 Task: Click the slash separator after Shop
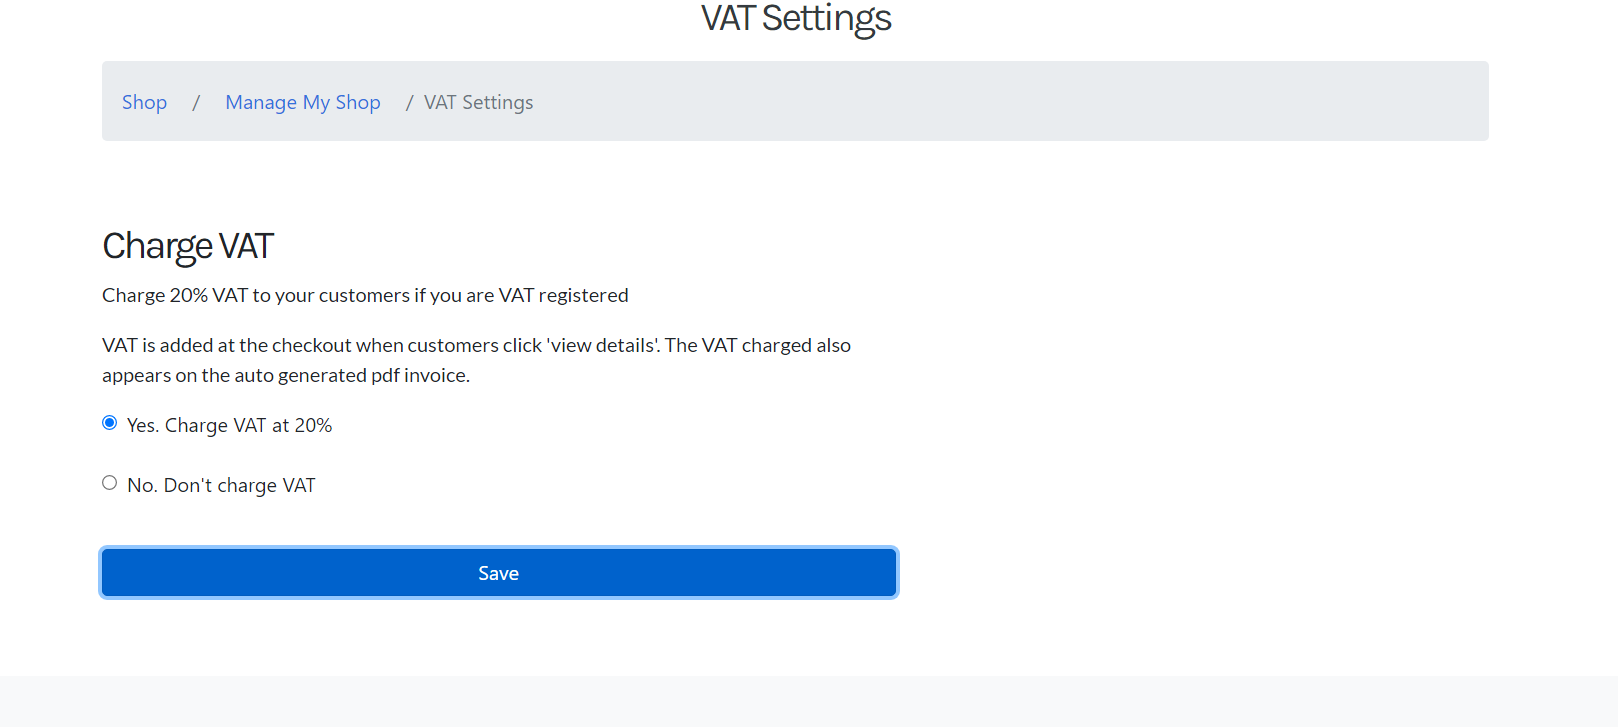(x=196, y=102)
